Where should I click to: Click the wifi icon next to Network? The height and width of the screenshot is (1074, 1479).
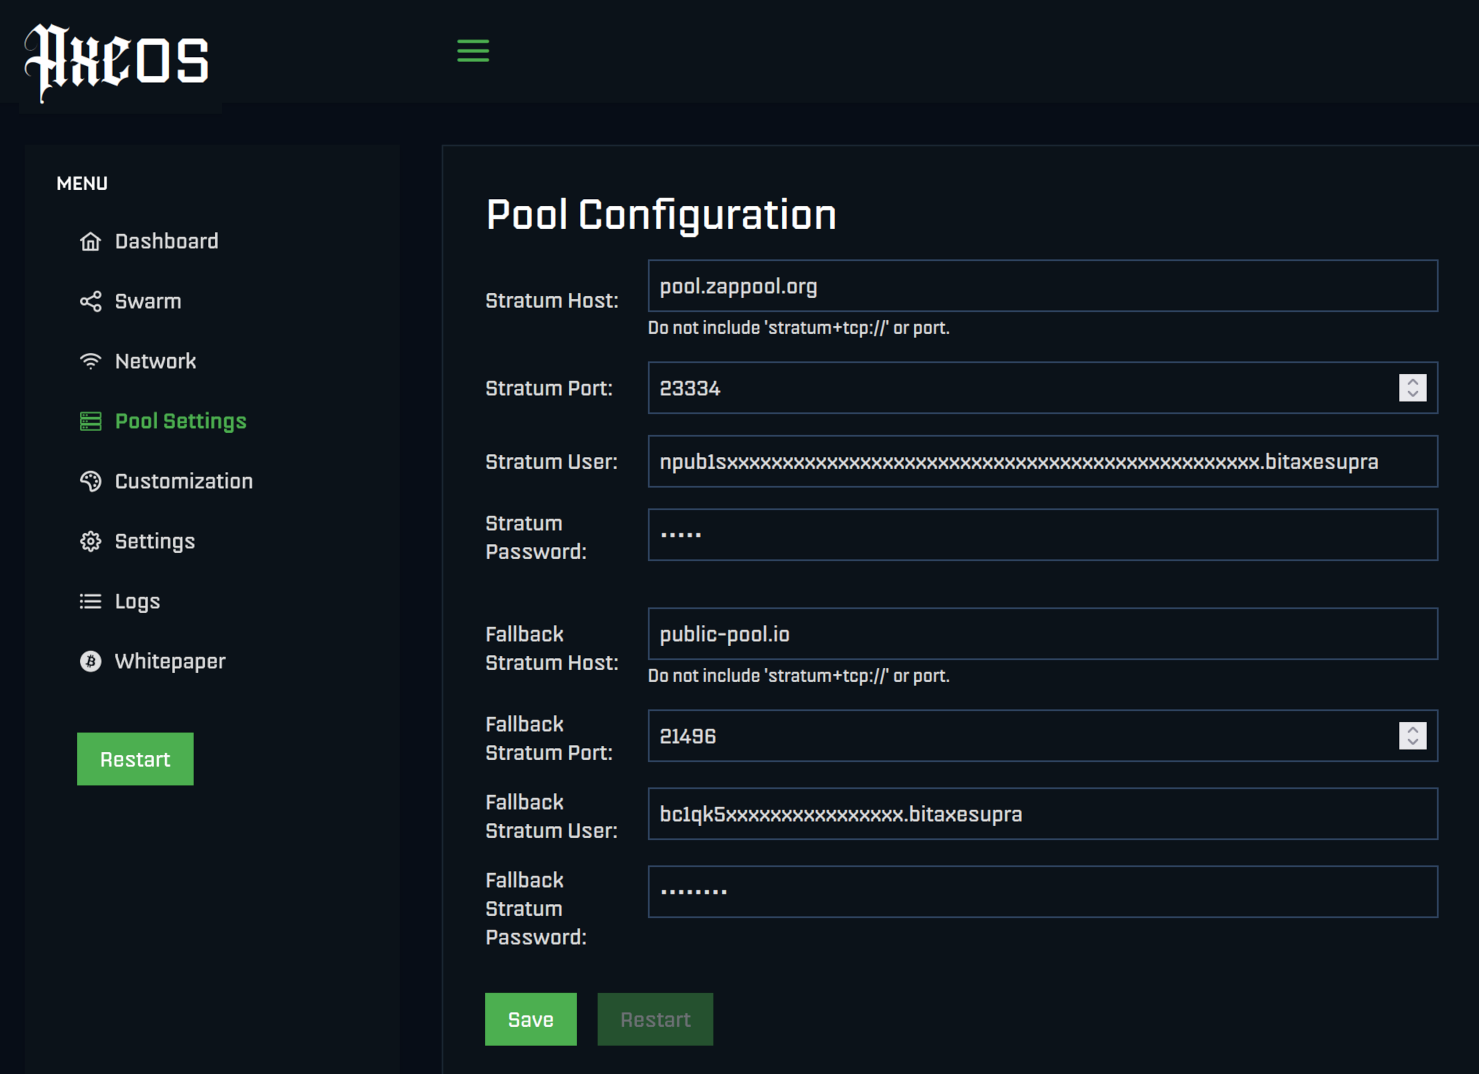(x=90, y=360)
